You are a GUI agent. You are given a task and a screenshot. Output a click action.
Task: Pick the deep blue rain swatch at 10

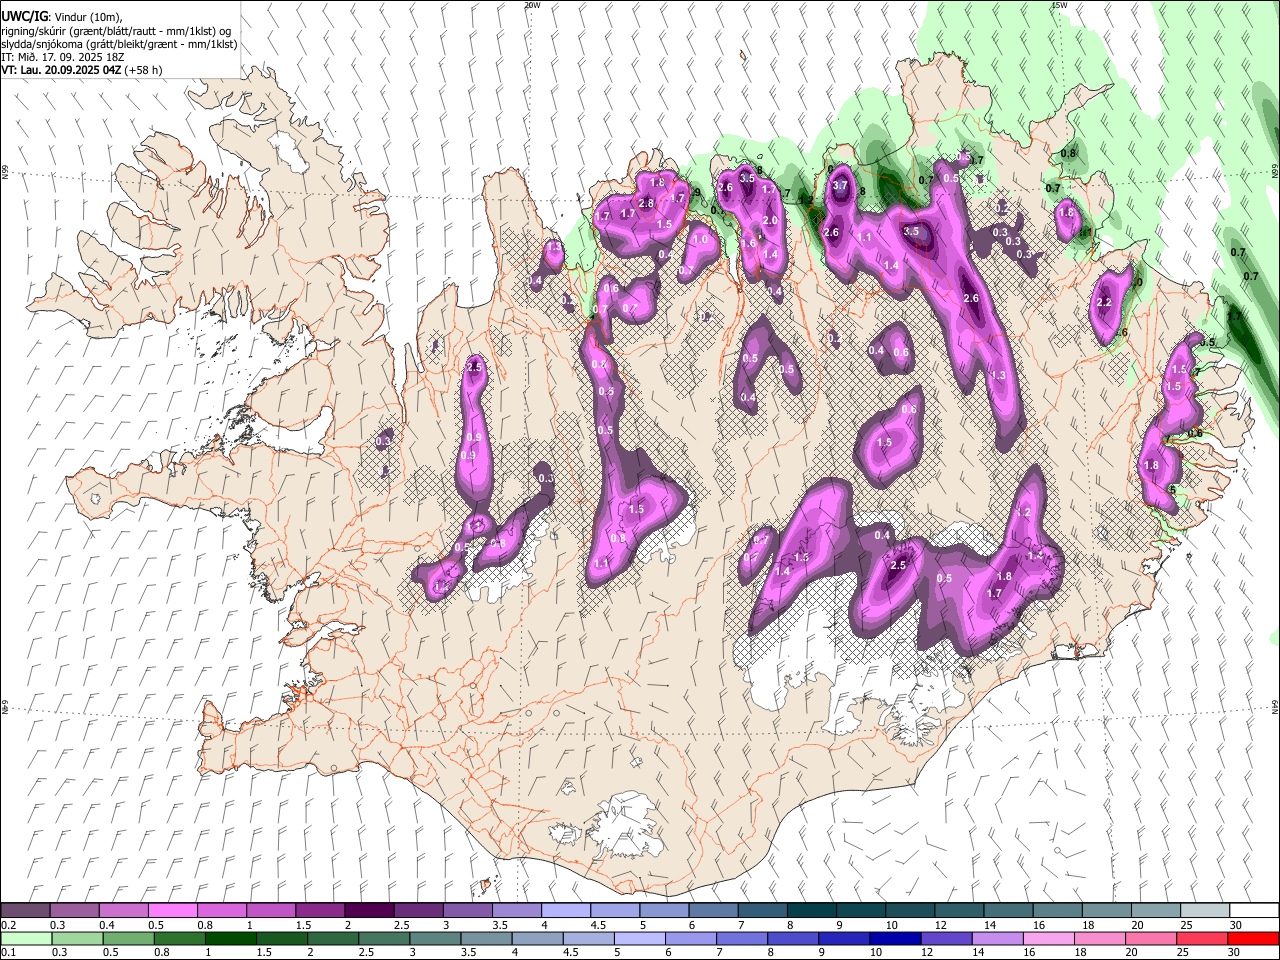tap(894, 938)
